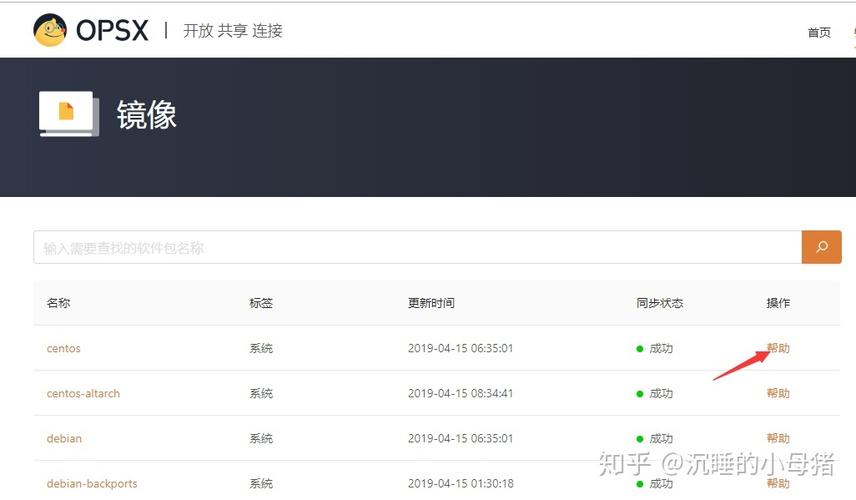Click the OPSX brand text

[112, 31]
